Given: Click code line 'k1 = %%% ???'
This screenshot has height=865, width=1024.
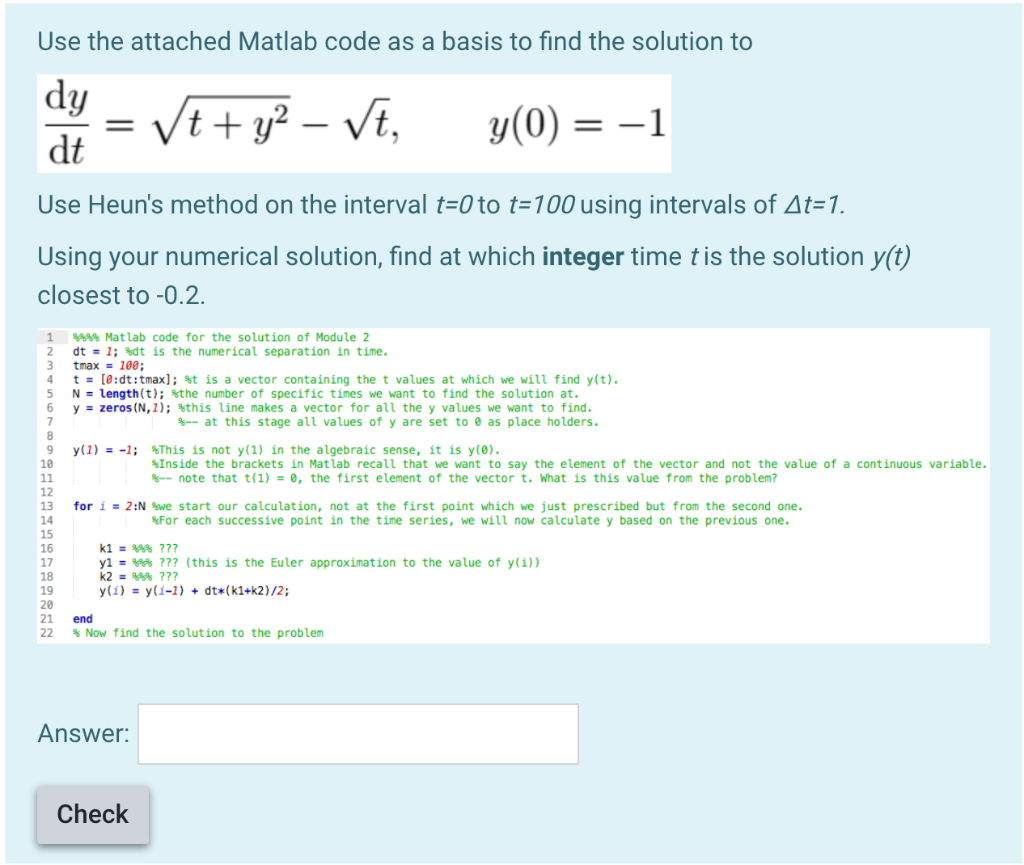Looking at the screenshot, I should click(138, 548).
